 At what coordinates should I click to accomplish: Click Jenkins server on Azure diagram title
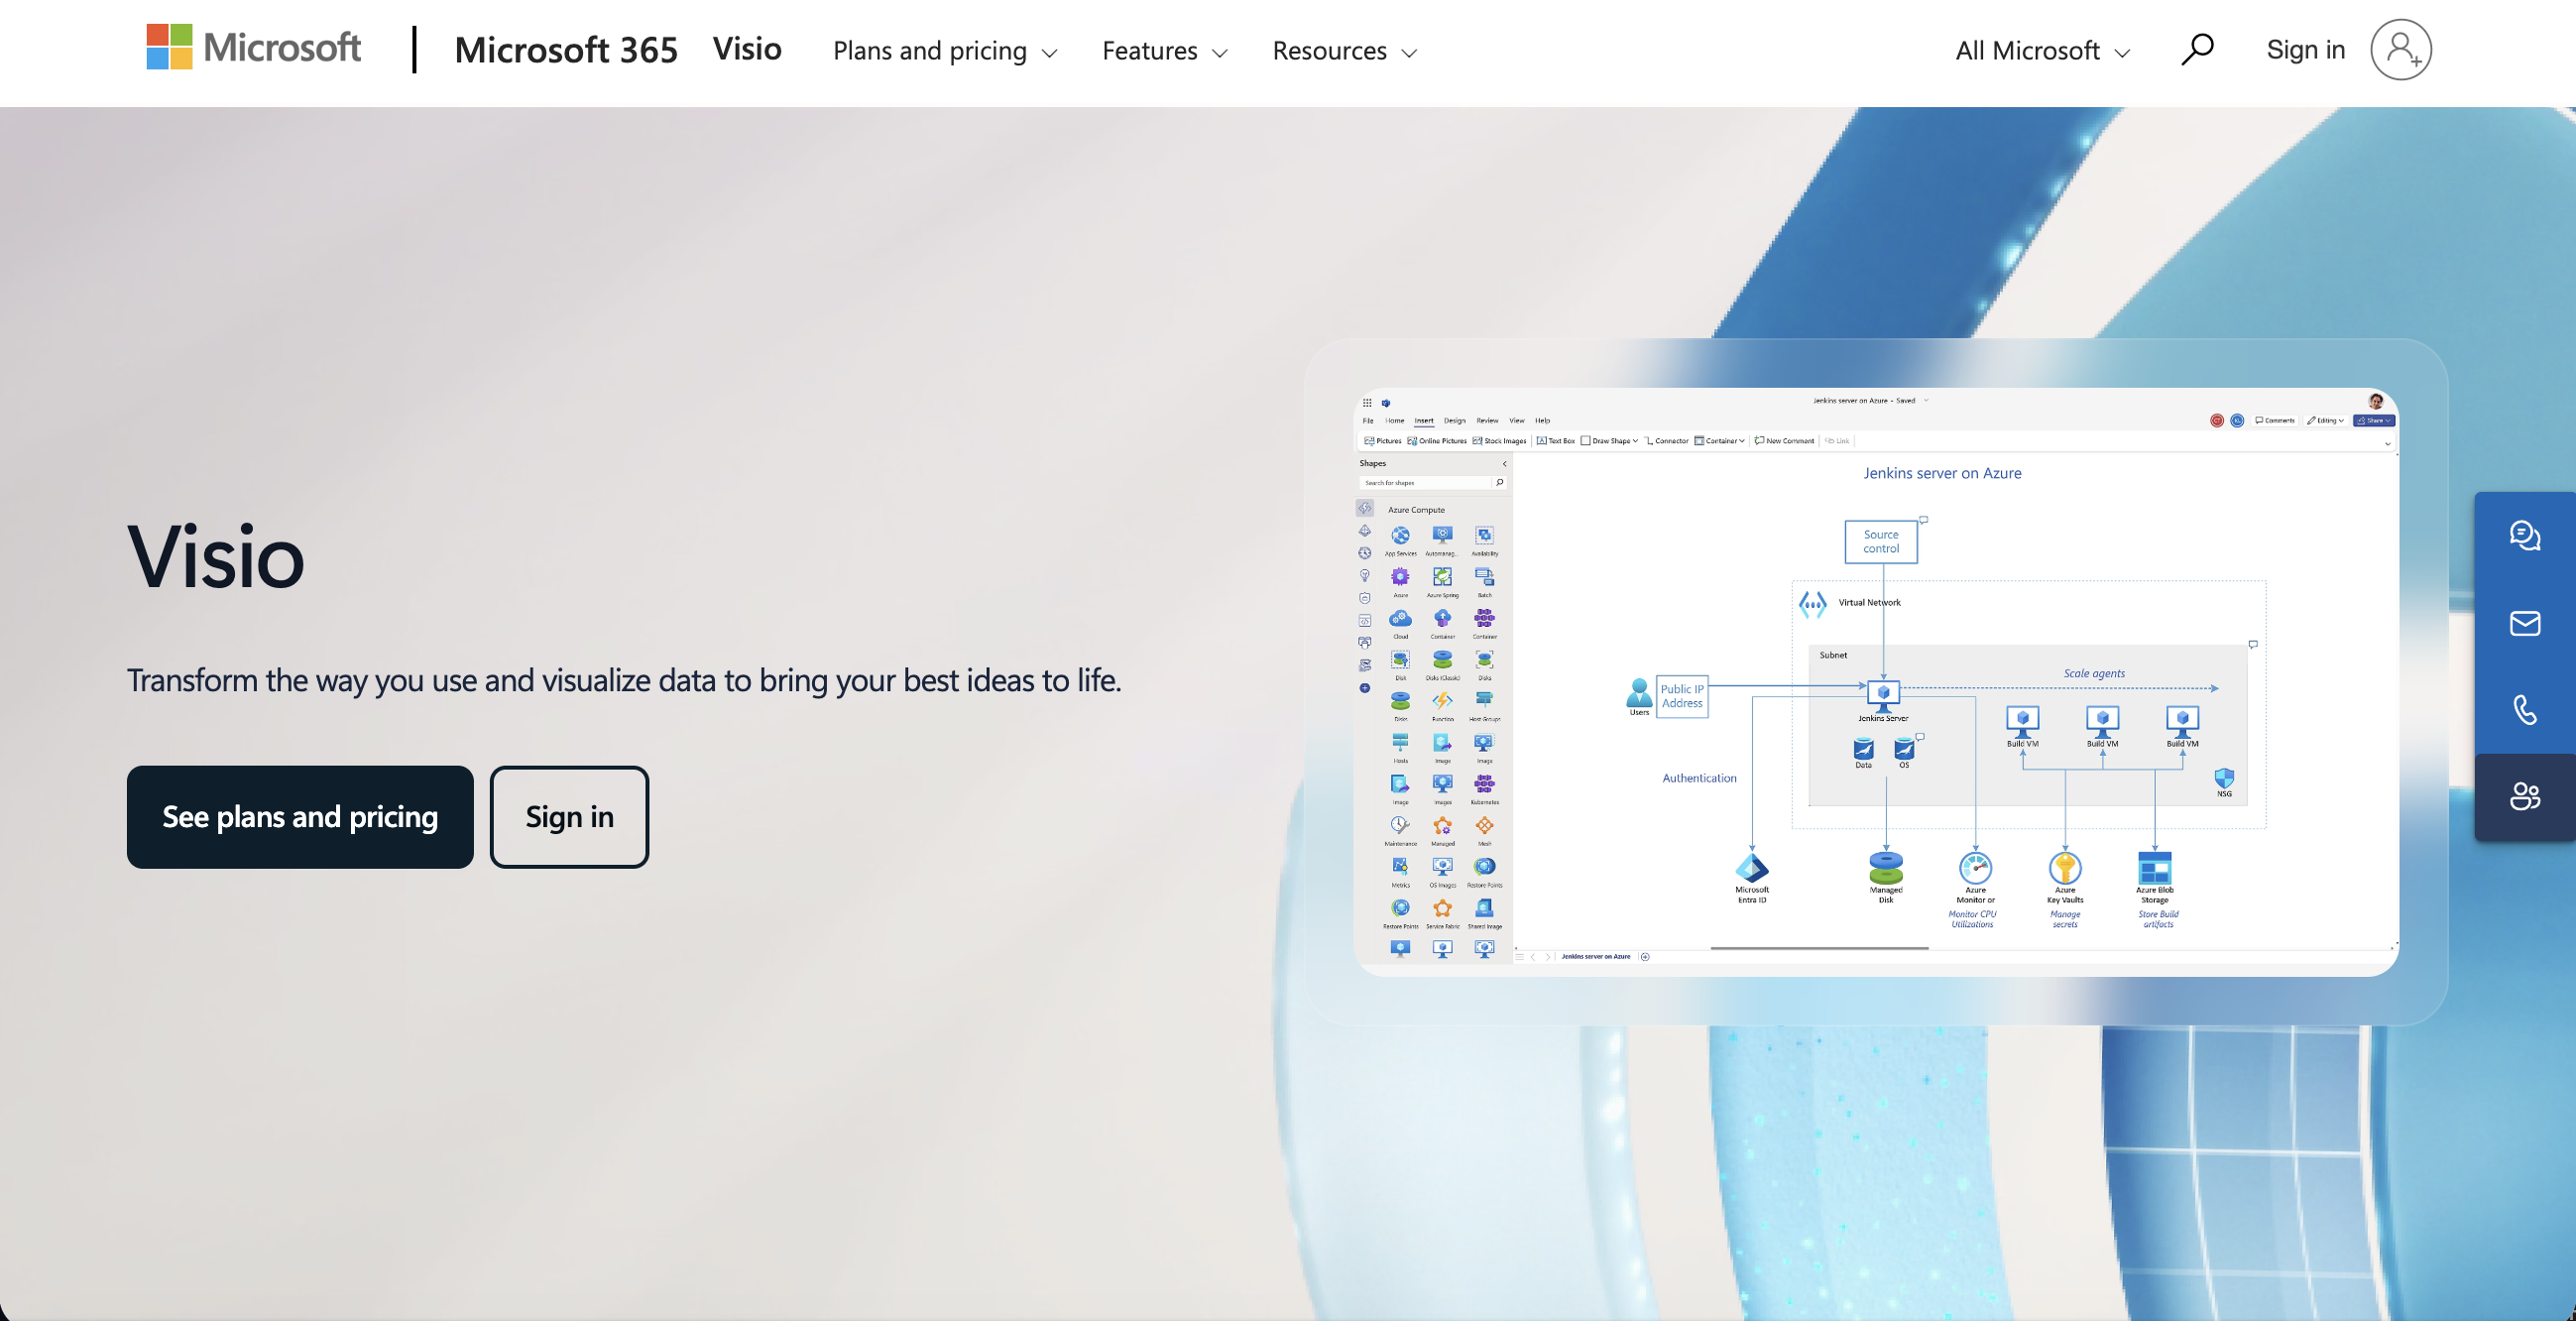[x=1941, y=473]
